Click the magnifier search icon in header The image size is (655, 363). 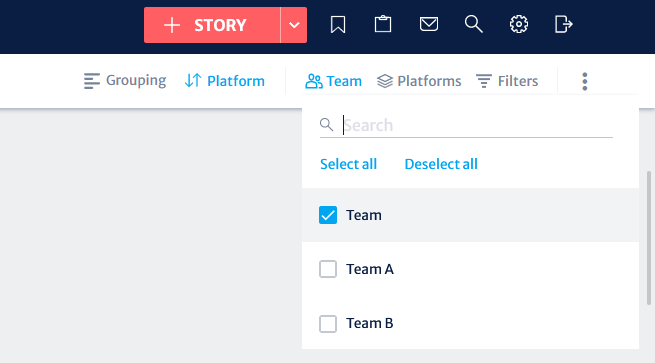(473, 24)
